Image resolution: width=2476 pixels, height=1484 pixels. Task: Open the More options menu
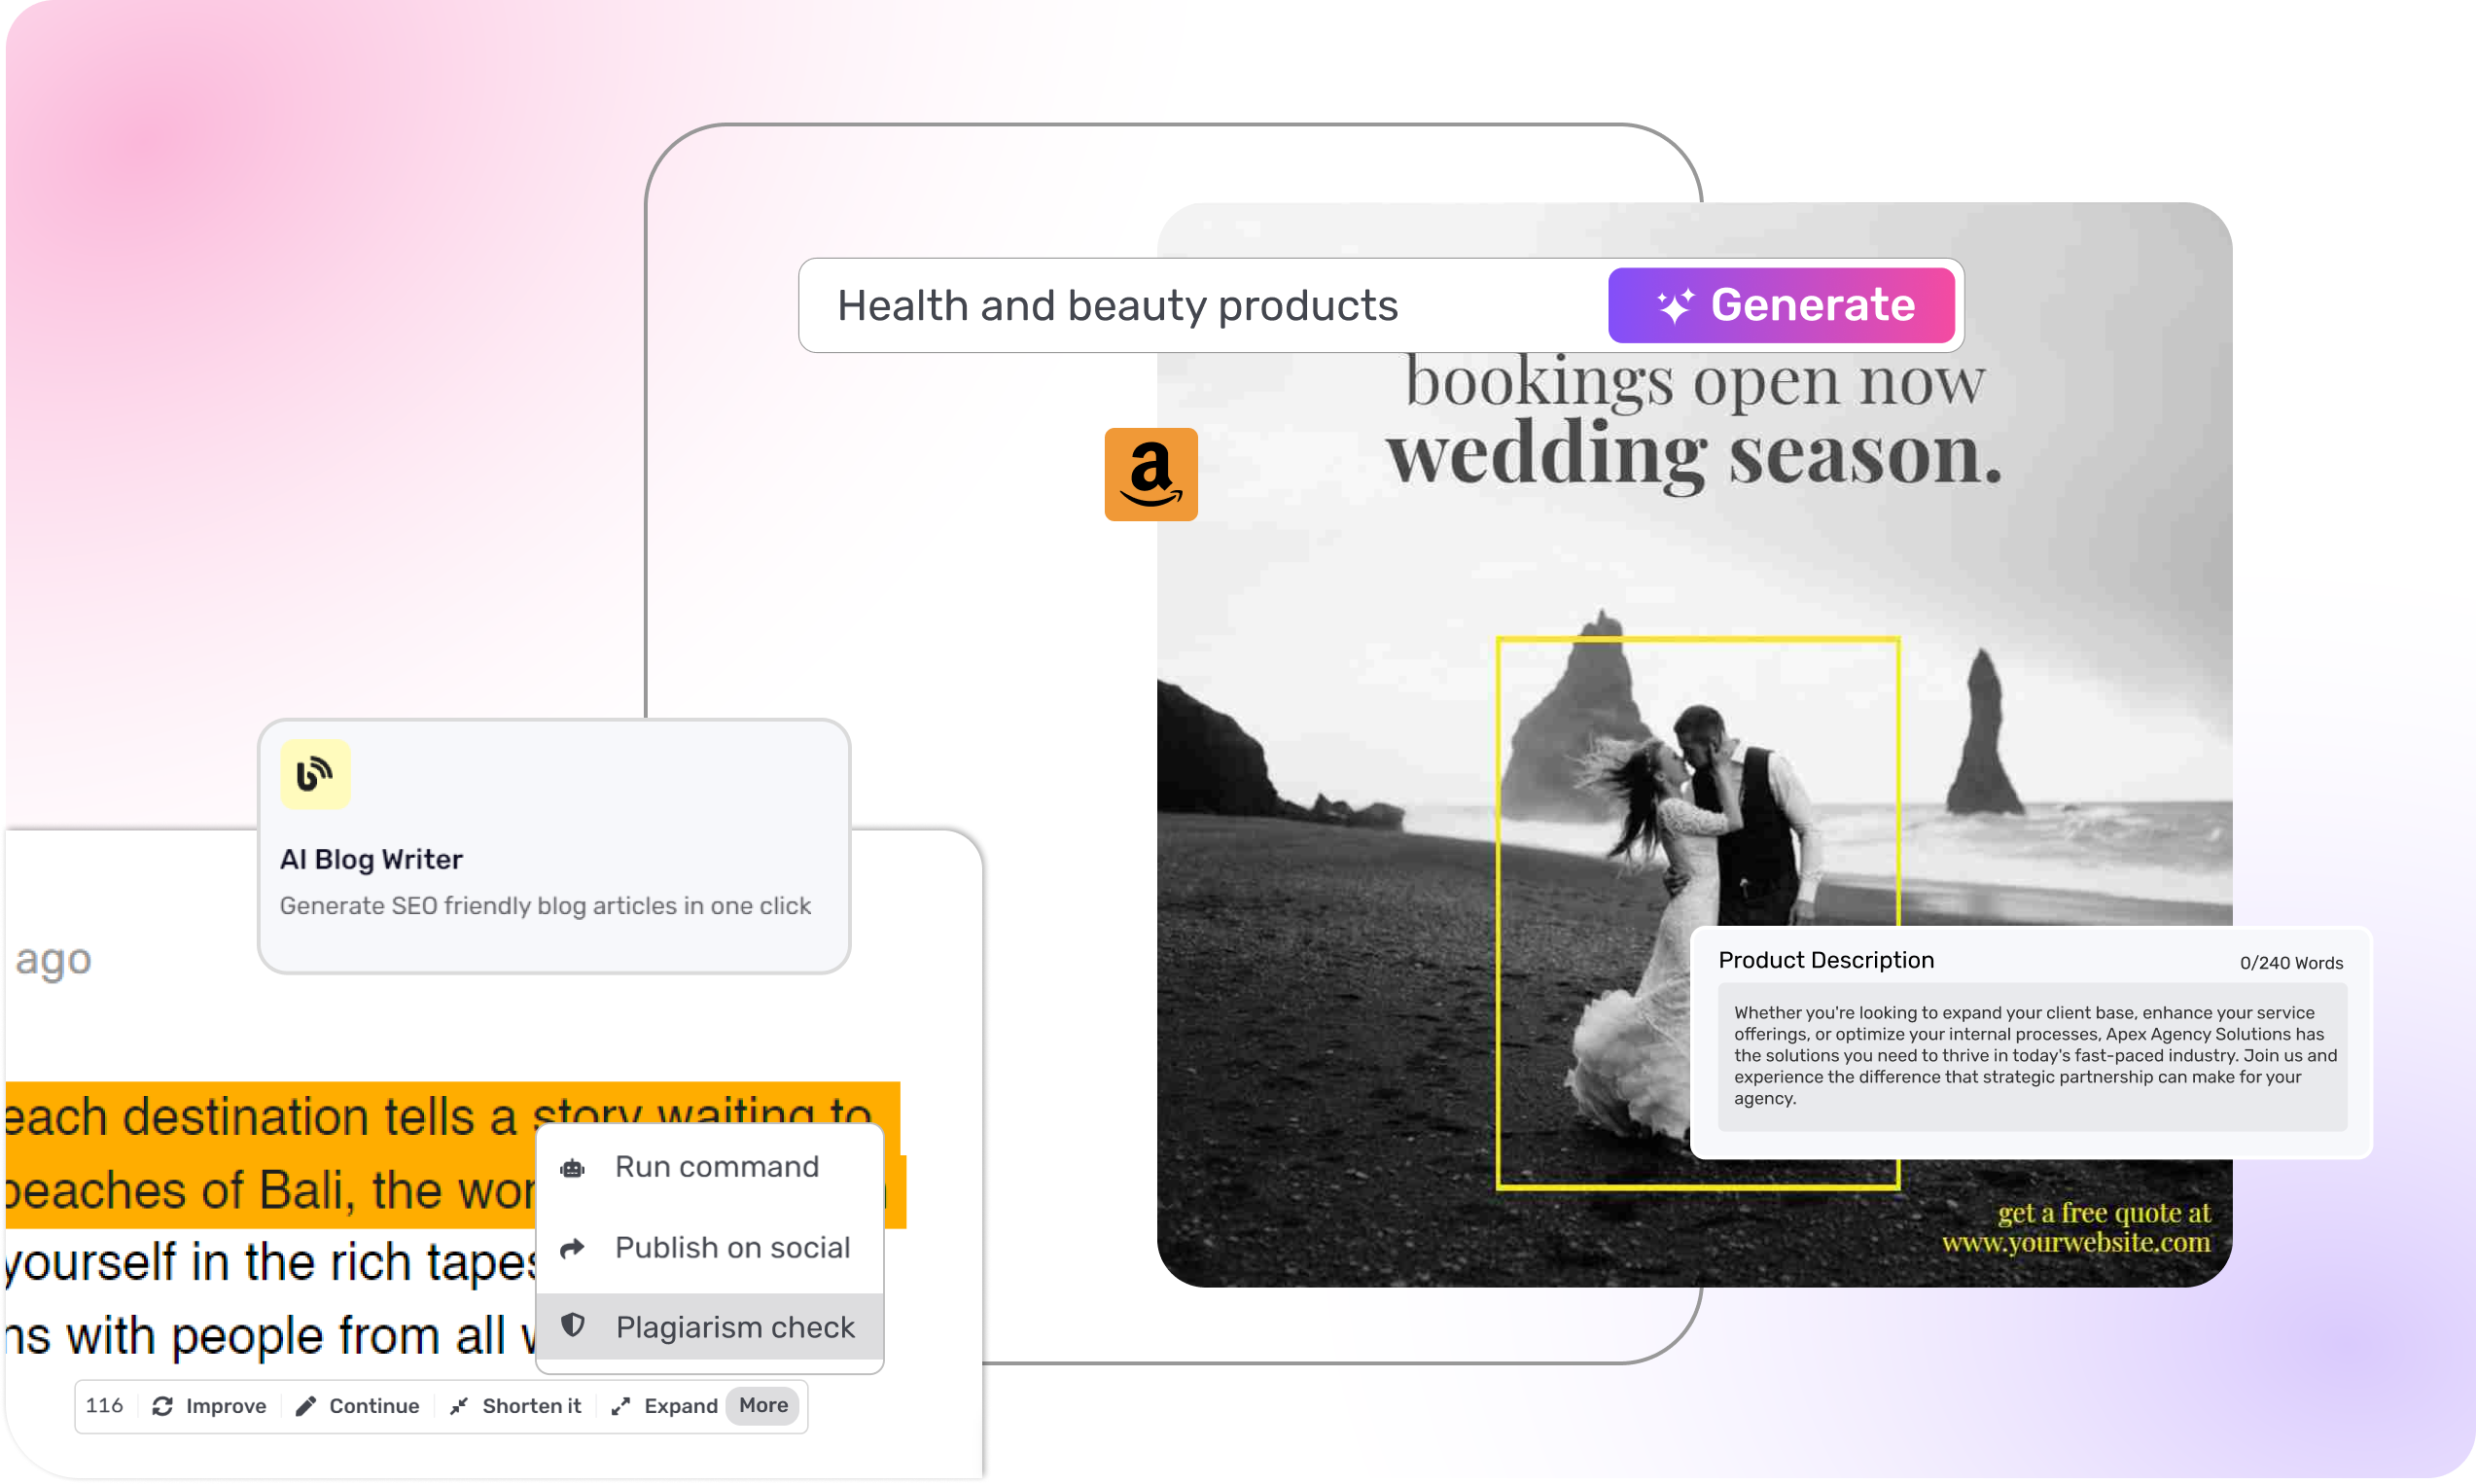point(762,1405)
